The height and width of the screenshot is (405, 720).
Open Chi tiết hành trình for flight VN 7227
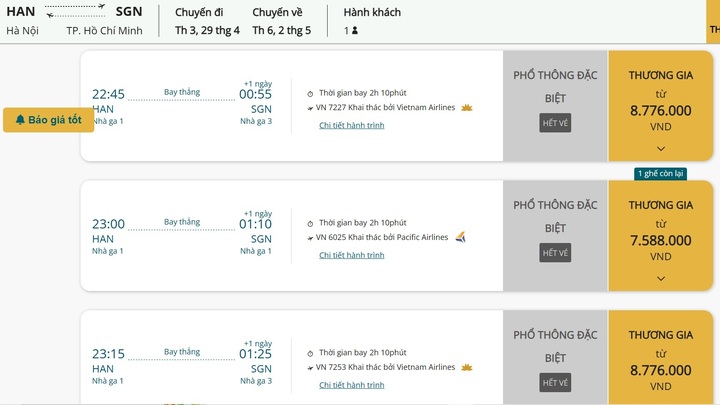coord(351,125)
